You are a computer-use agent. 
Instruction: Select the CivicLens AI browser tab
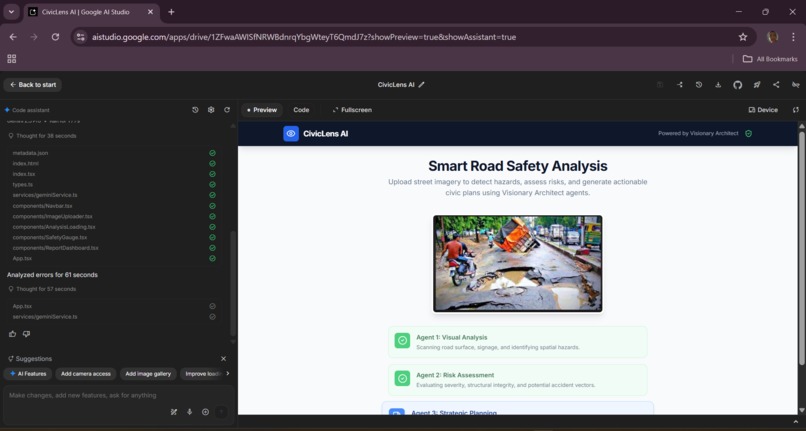91,12
